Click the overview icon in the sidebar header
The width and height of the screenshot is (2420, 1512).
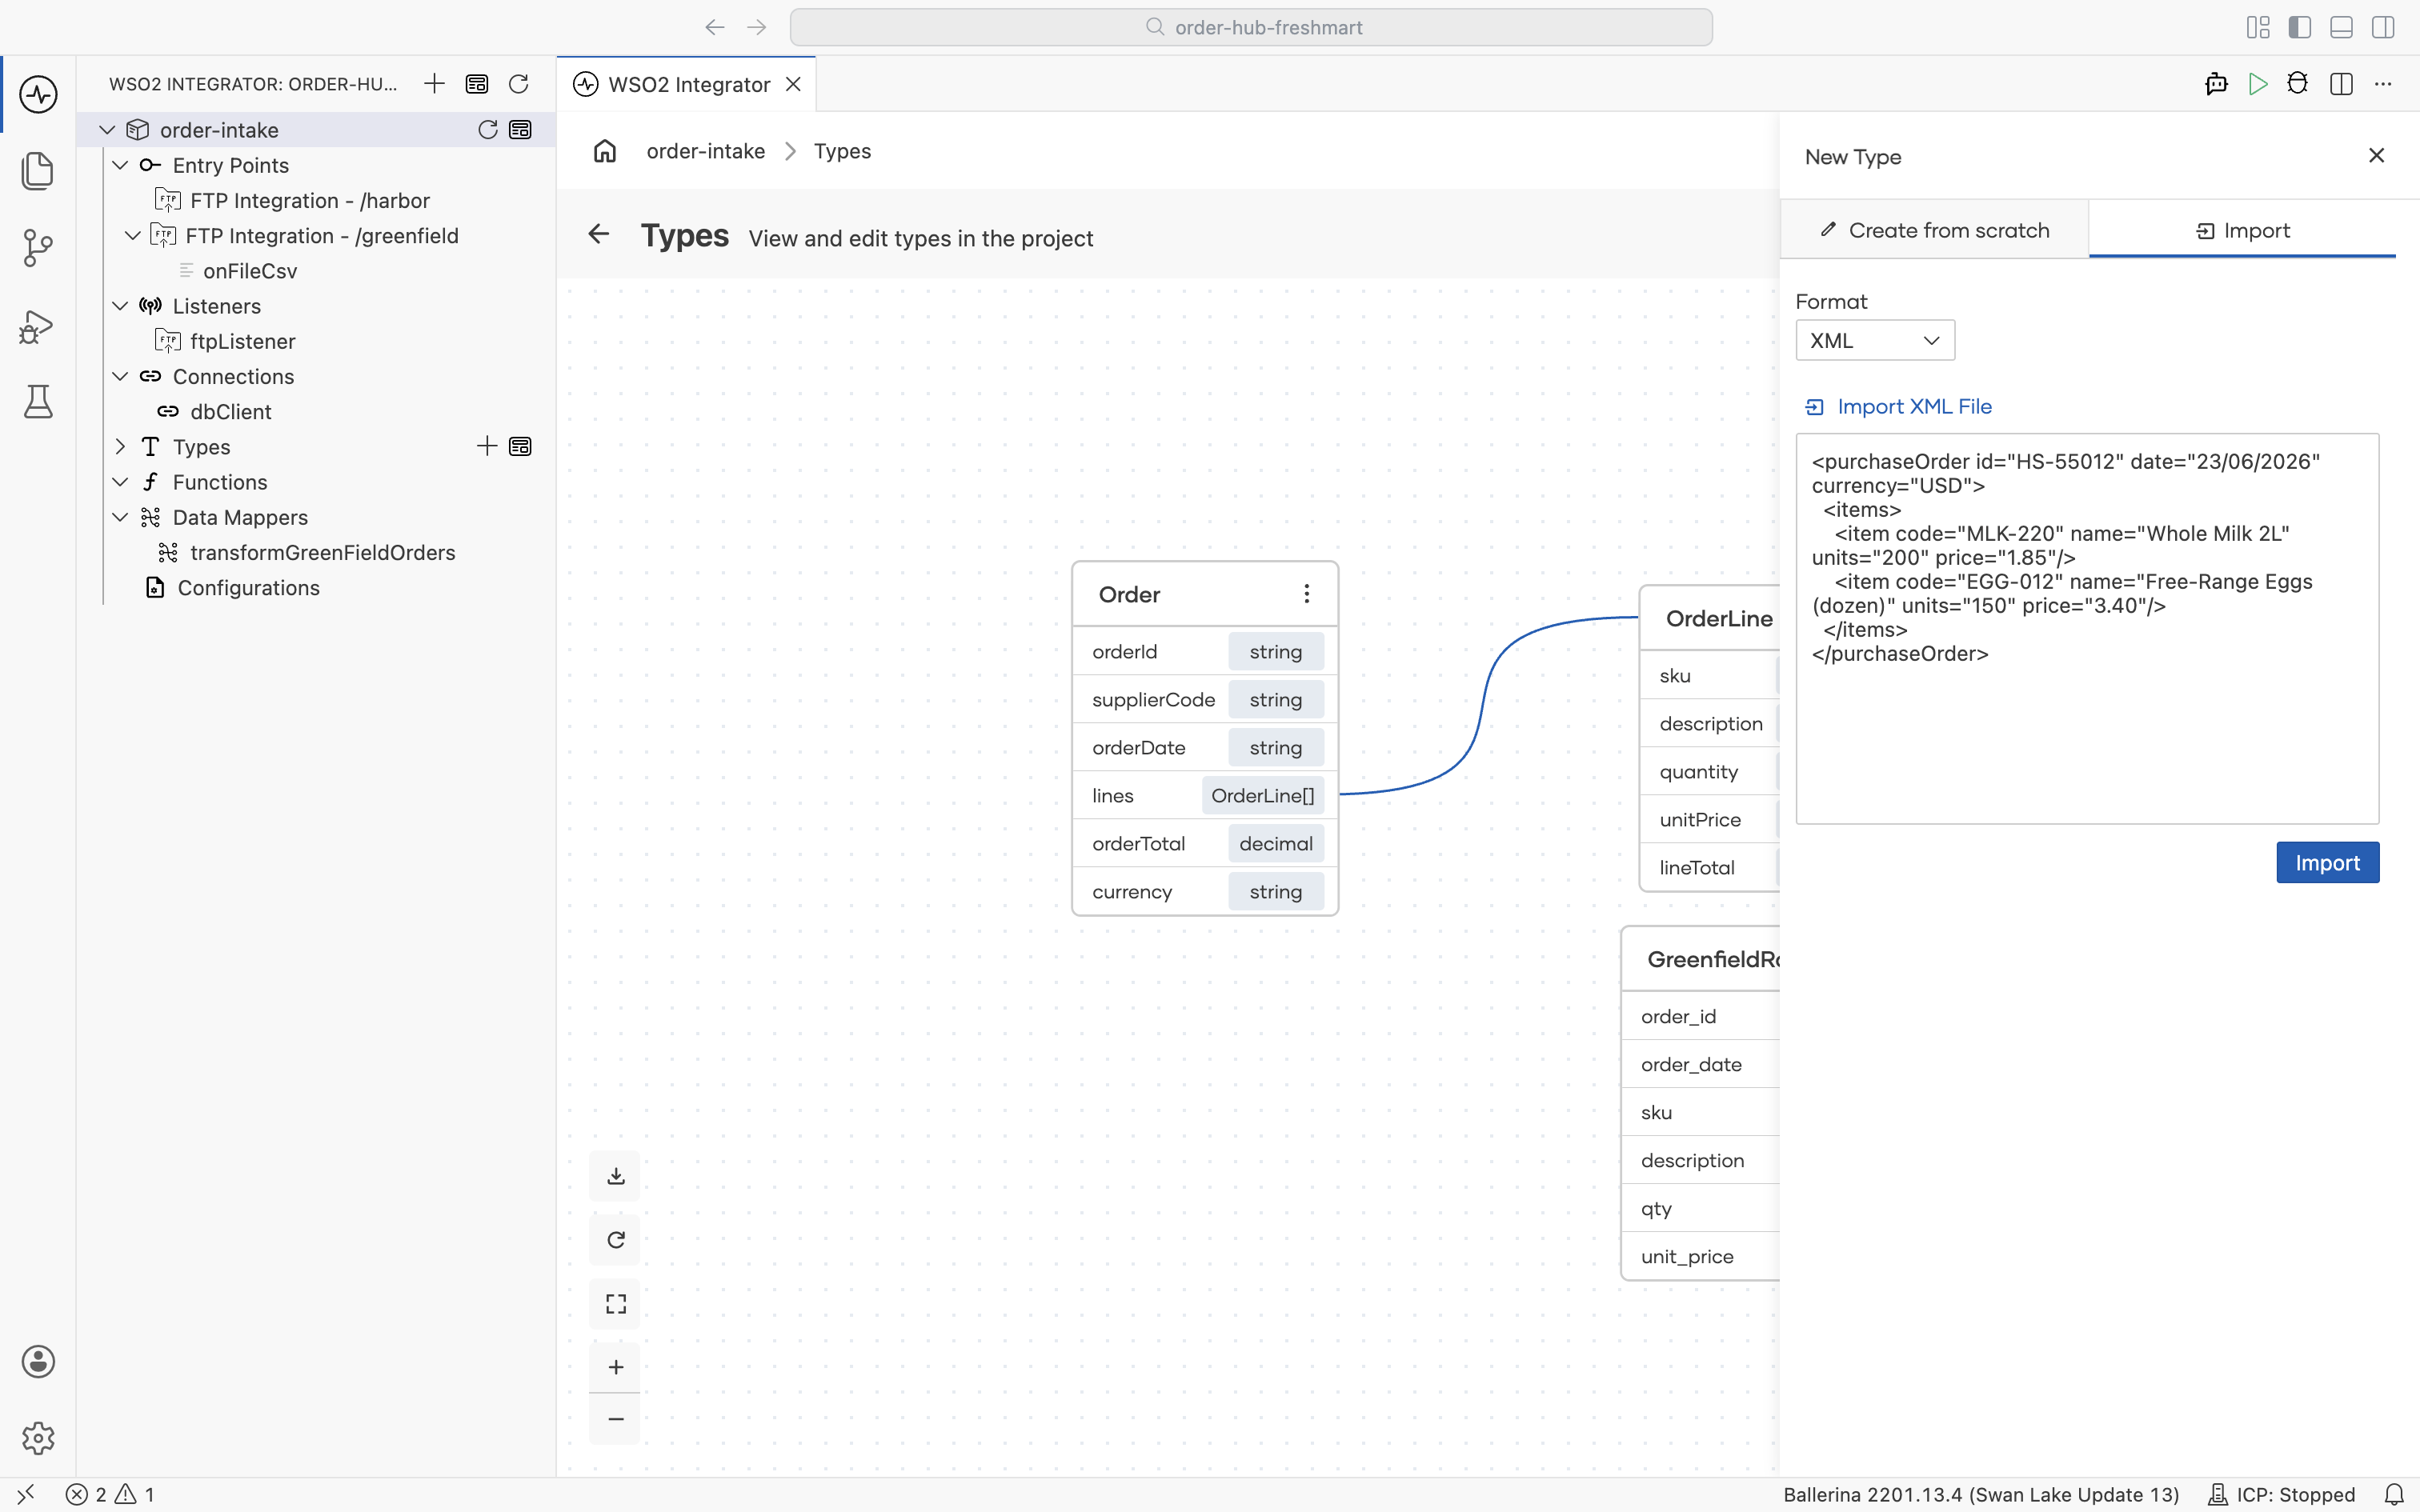click(477, 84)
